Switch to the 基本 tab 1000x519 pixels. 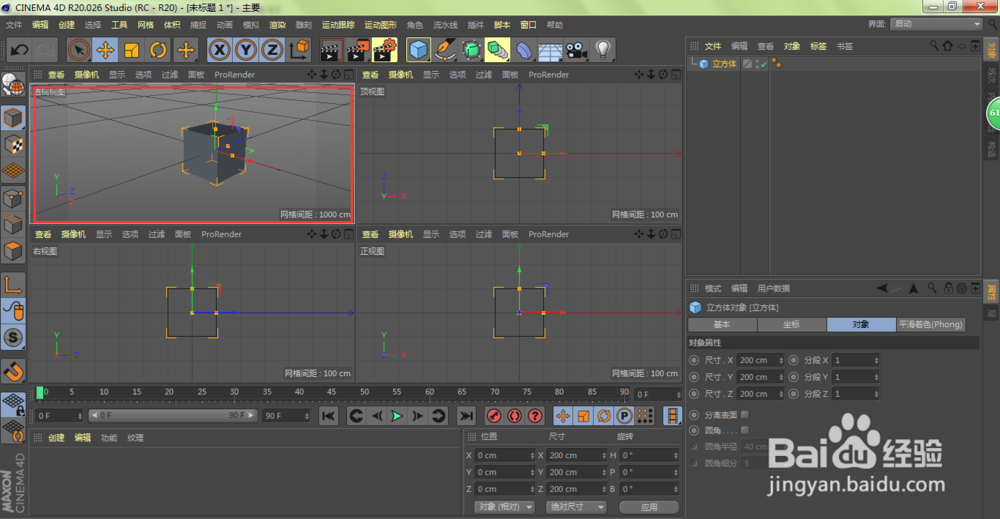pyautogui.click(x=722, y=325)
